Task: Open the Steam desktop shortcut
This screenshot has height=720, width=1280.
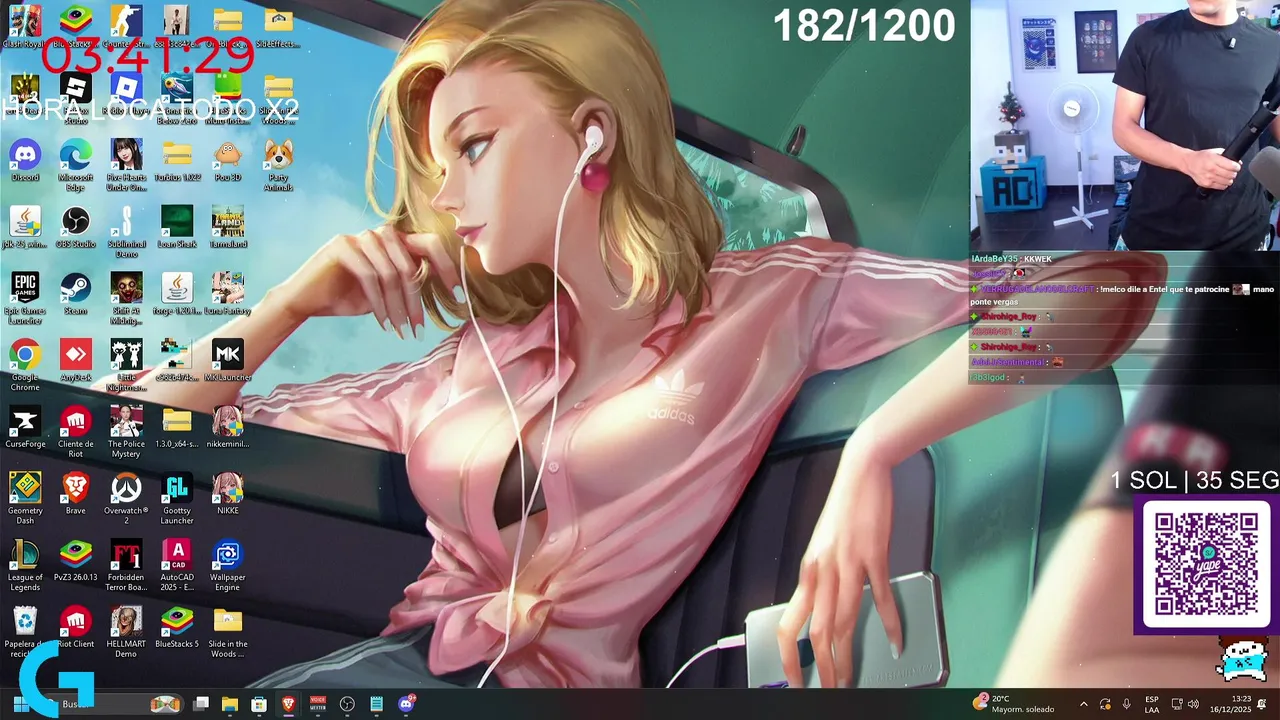Action: tap(76, 294)
